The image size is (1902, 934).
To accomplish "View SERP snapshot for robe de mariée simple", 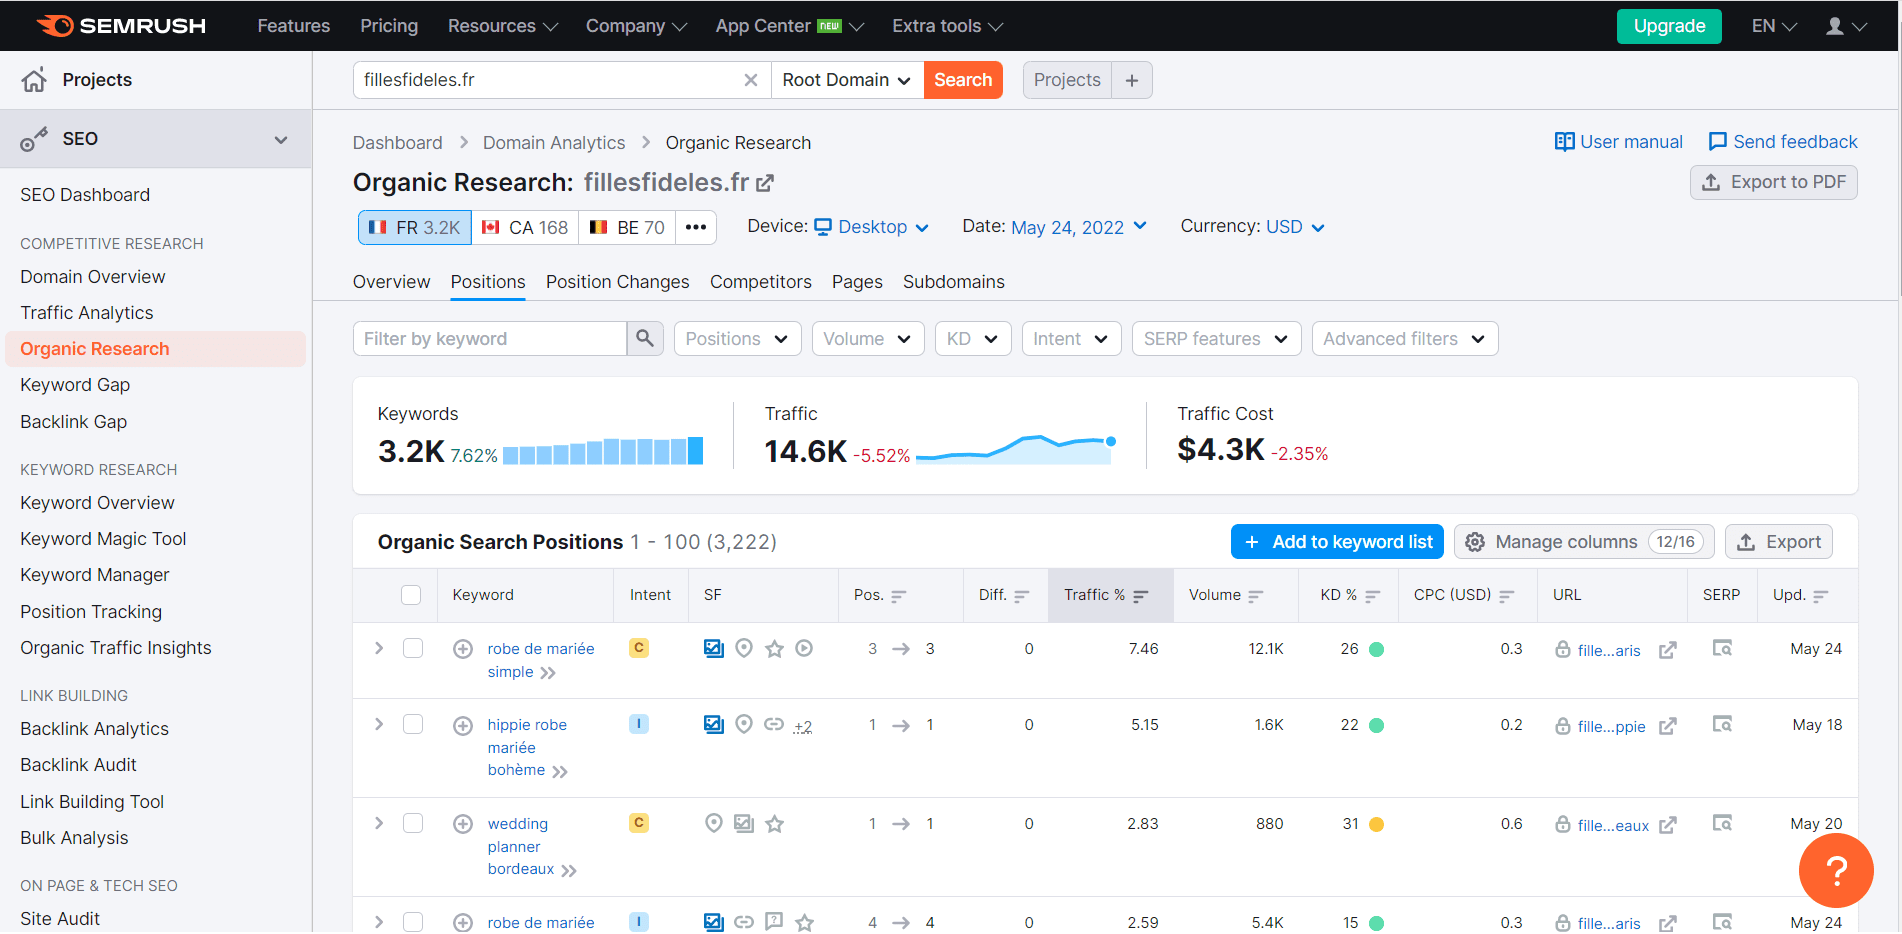I will [x=1722, y=649].
